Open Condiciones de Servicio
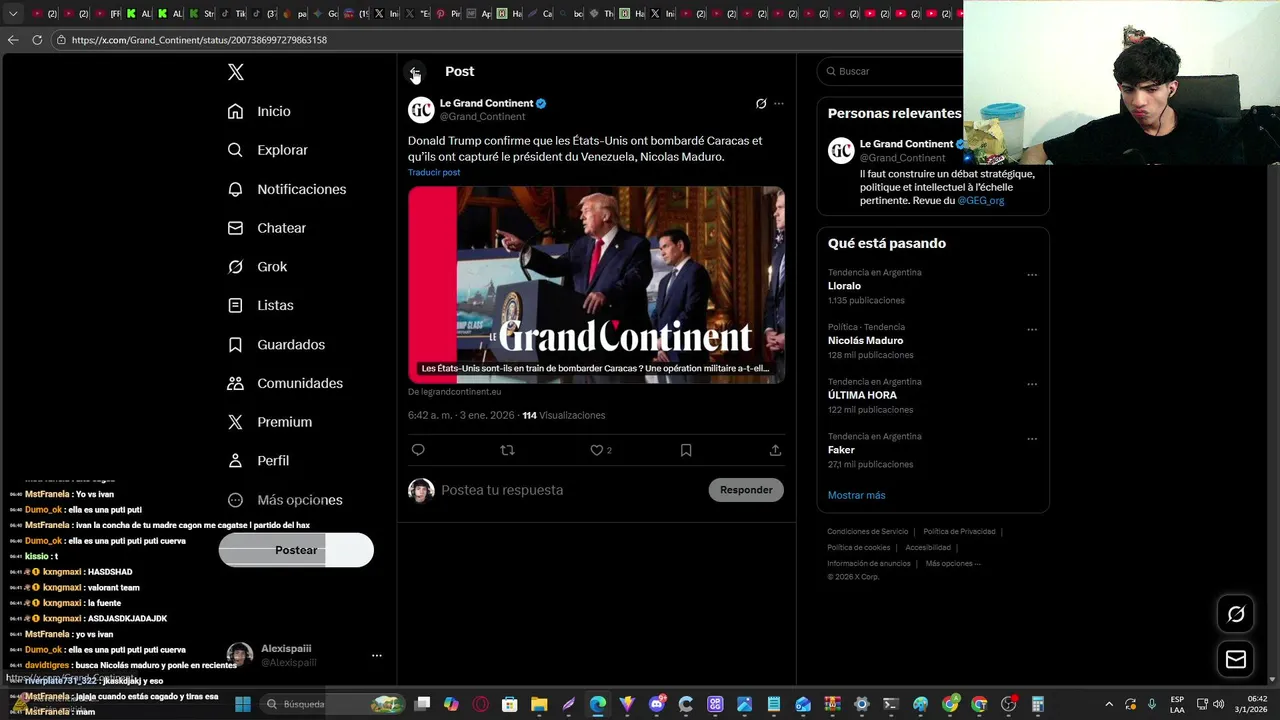Viewport: 1280px width, 720px height. point(867,532)
